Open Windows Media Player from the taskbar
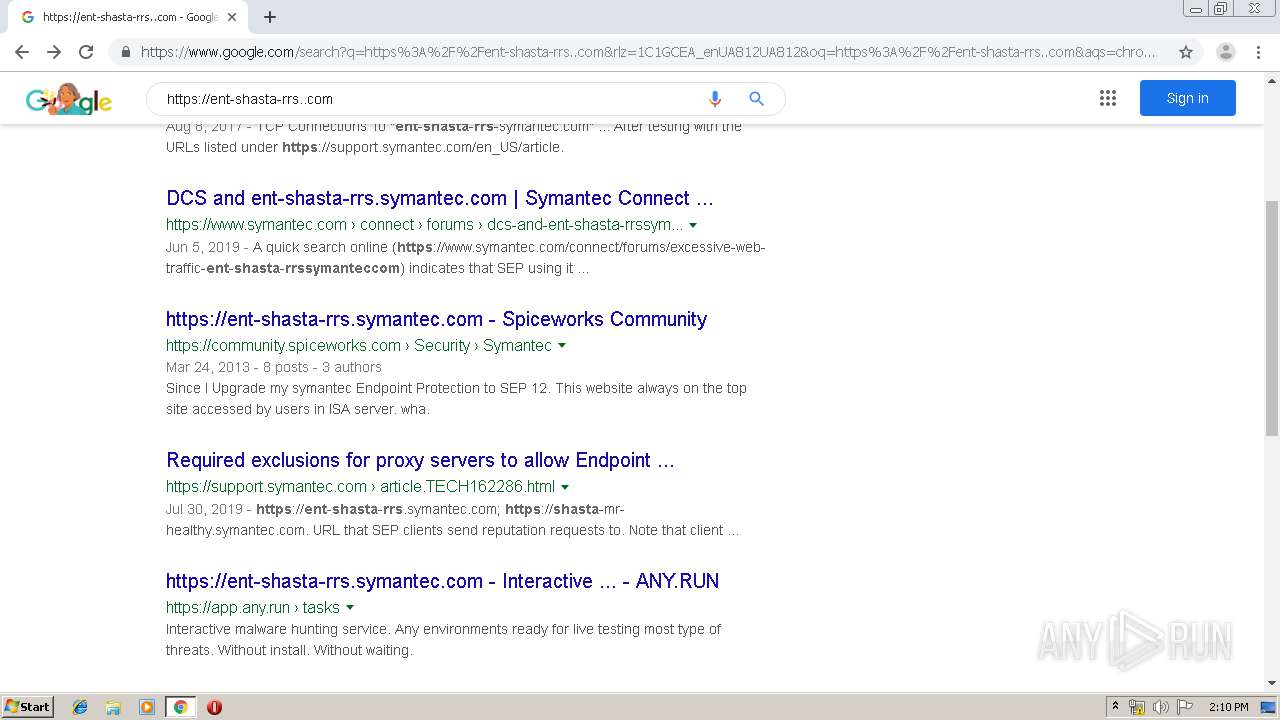 point(147,707)
